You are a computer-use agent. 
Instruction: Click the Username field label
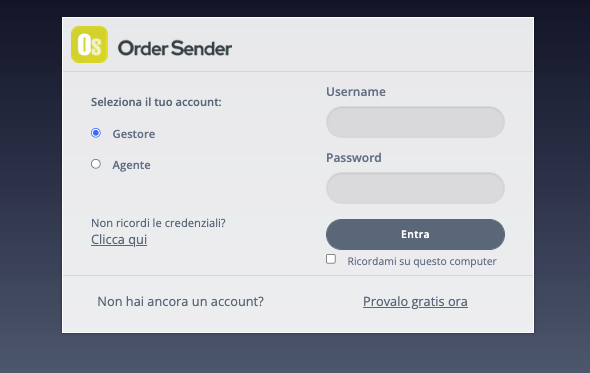[356, 91]
